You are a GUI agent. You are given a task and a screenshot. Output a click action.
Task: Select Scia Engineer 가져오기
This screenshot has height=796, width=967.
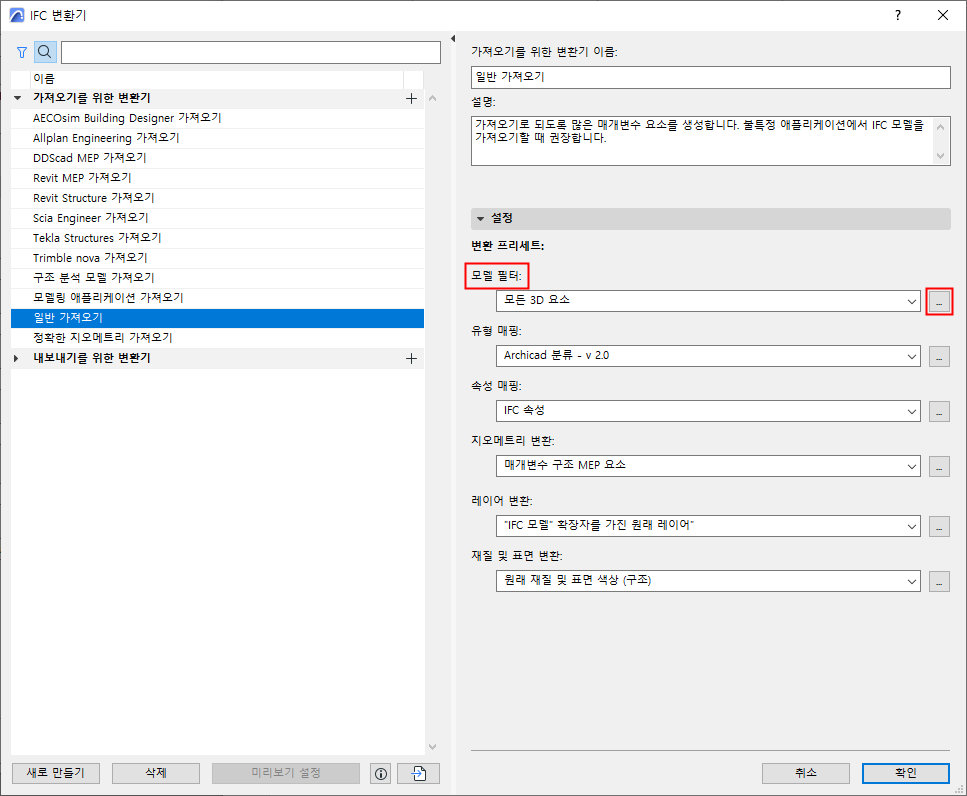click(218, 218)
